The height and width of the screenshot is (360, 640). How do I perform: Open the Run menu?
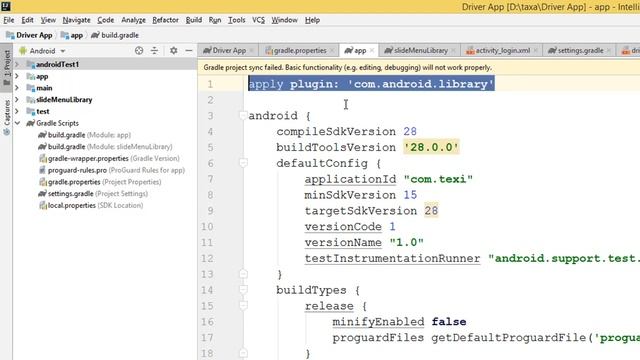pyautogui.click(x=215, y=20)
